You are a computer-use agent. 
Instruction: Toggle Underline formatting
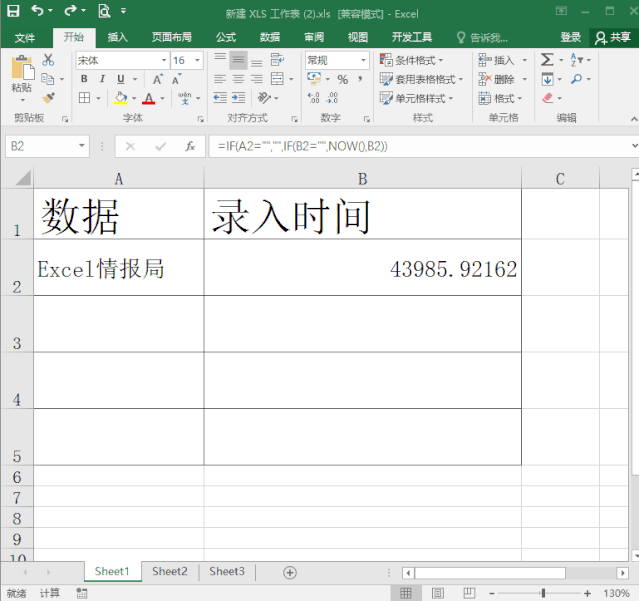(x=121, y=79)
